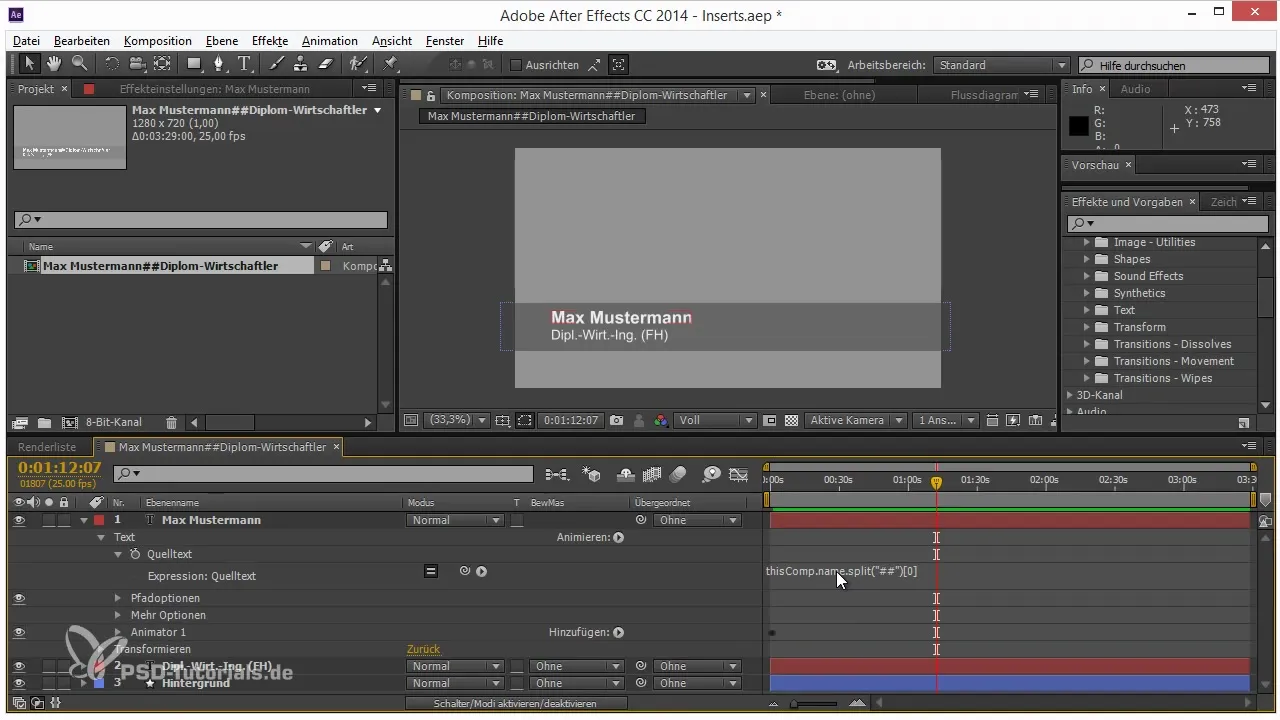Toggle Quelltext stopwatch

click(x=135, y=554)
